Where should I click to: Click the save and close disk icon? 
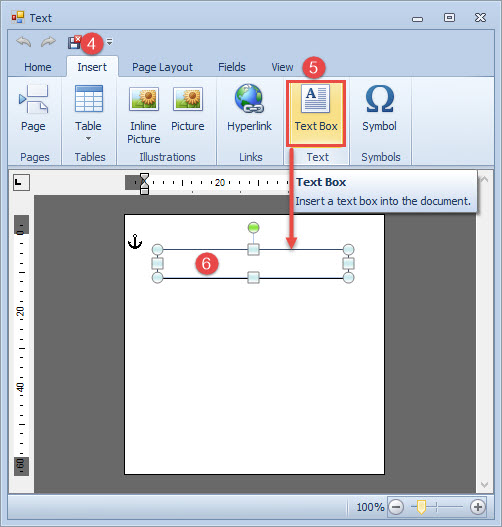click(x=74, y=42)
